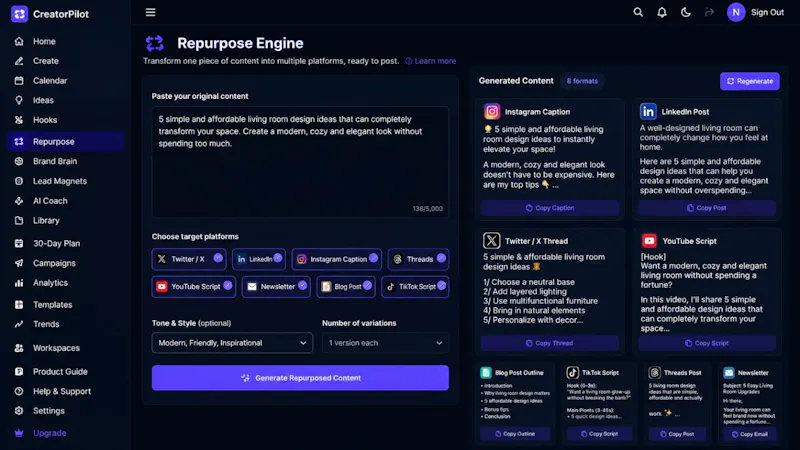This screenshot has width=800, height=450.
Task: Select Repurpose in sidebar
Action: [65, 141]
